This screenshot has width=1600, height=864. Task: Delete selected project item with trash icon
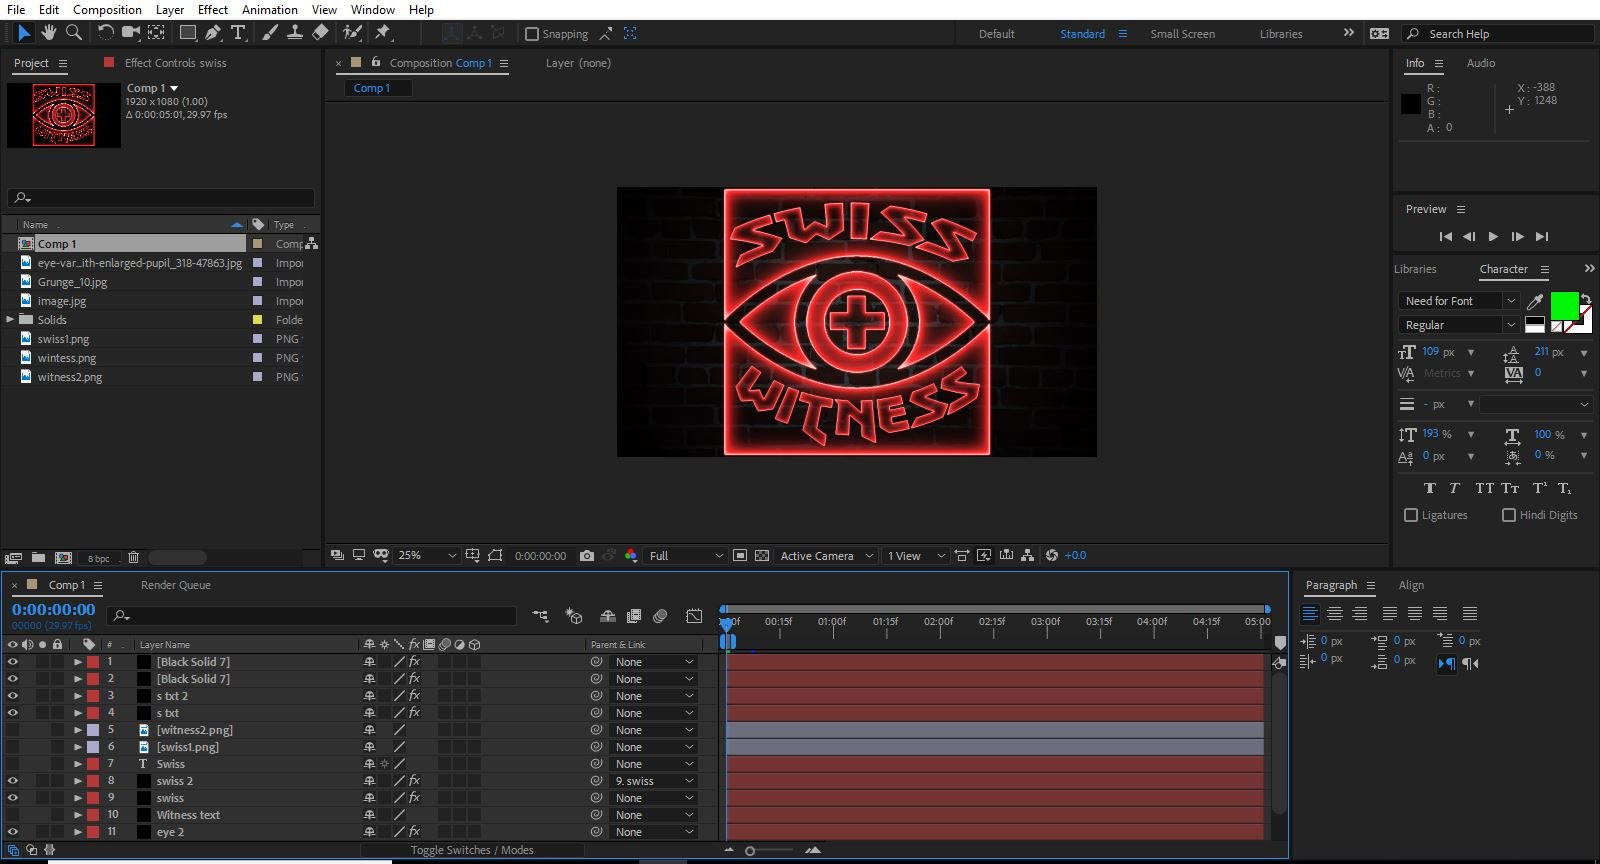(x=133, y=557)
